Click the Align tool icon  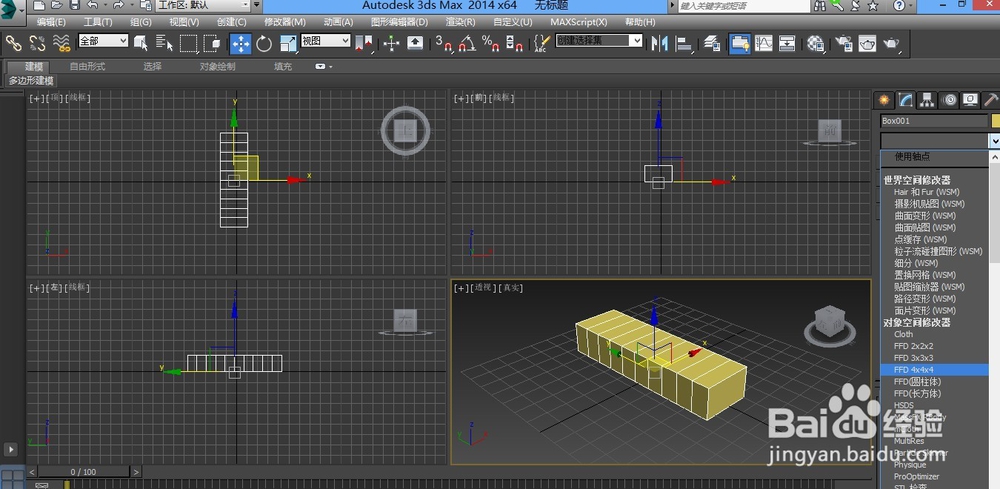pos(684,43)
